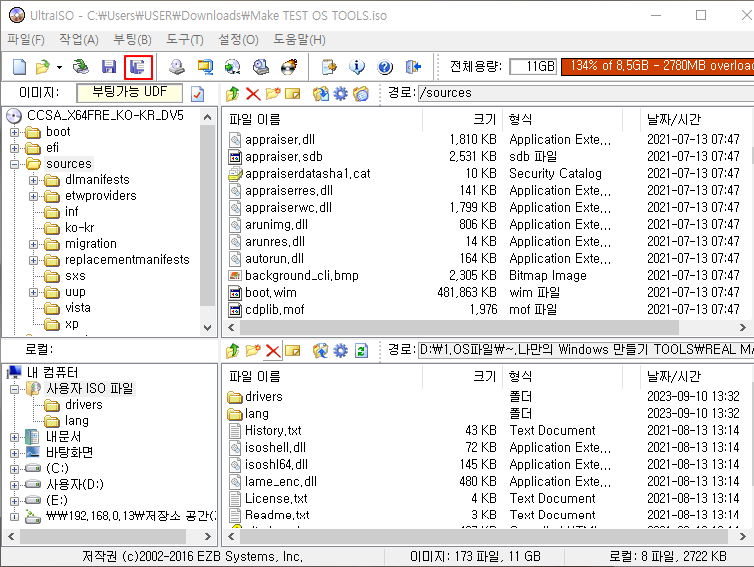This screenshot has height=567, width=754.
Task: Click the Rename icon in the image pane toolbar
Action: coord(292,93)
